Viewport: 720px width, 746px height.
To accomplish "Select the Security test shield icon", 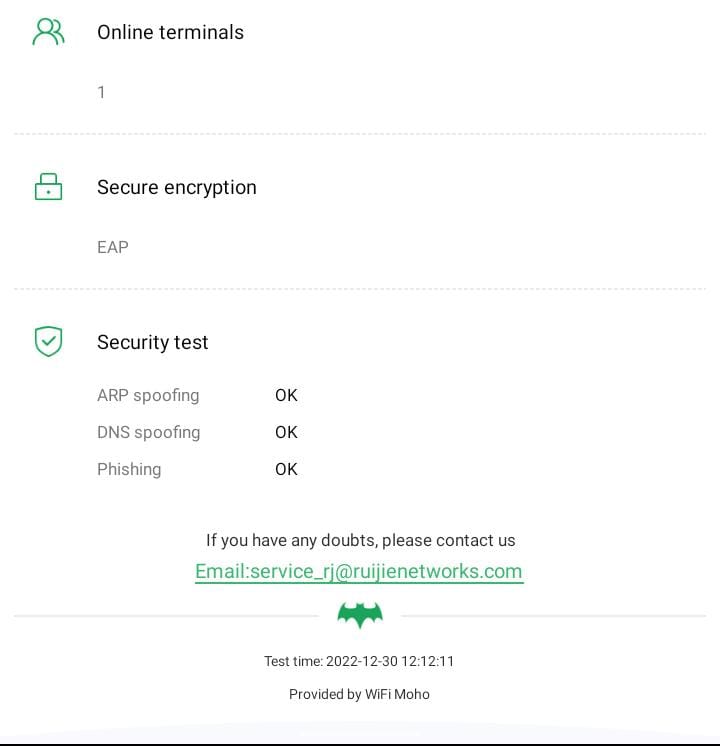I will [x=48, y=342].
